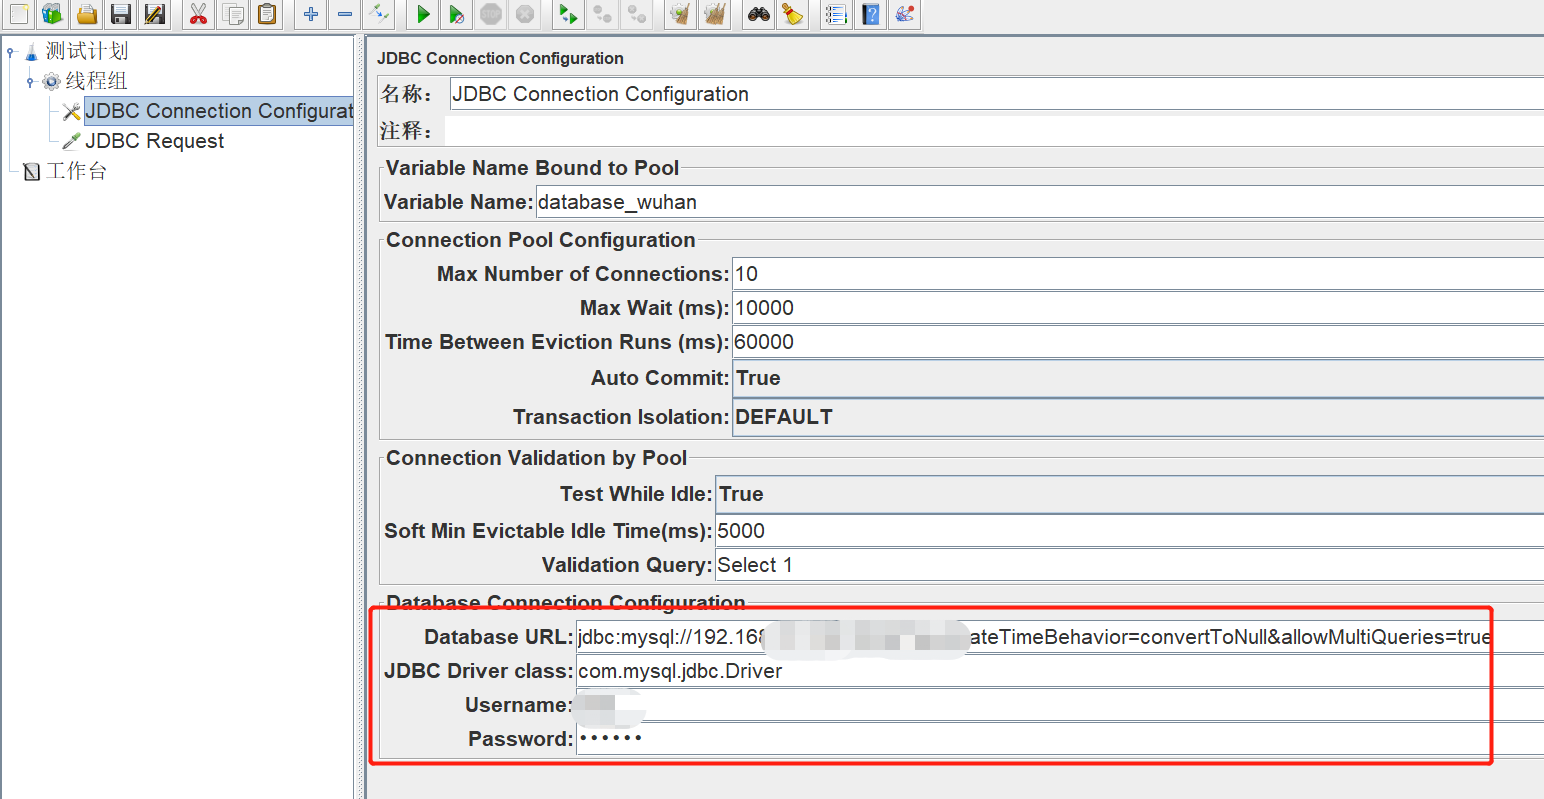Edit Max Number of Connections field
Viewport: 1544px width, 799px height.
point(1138,274)
